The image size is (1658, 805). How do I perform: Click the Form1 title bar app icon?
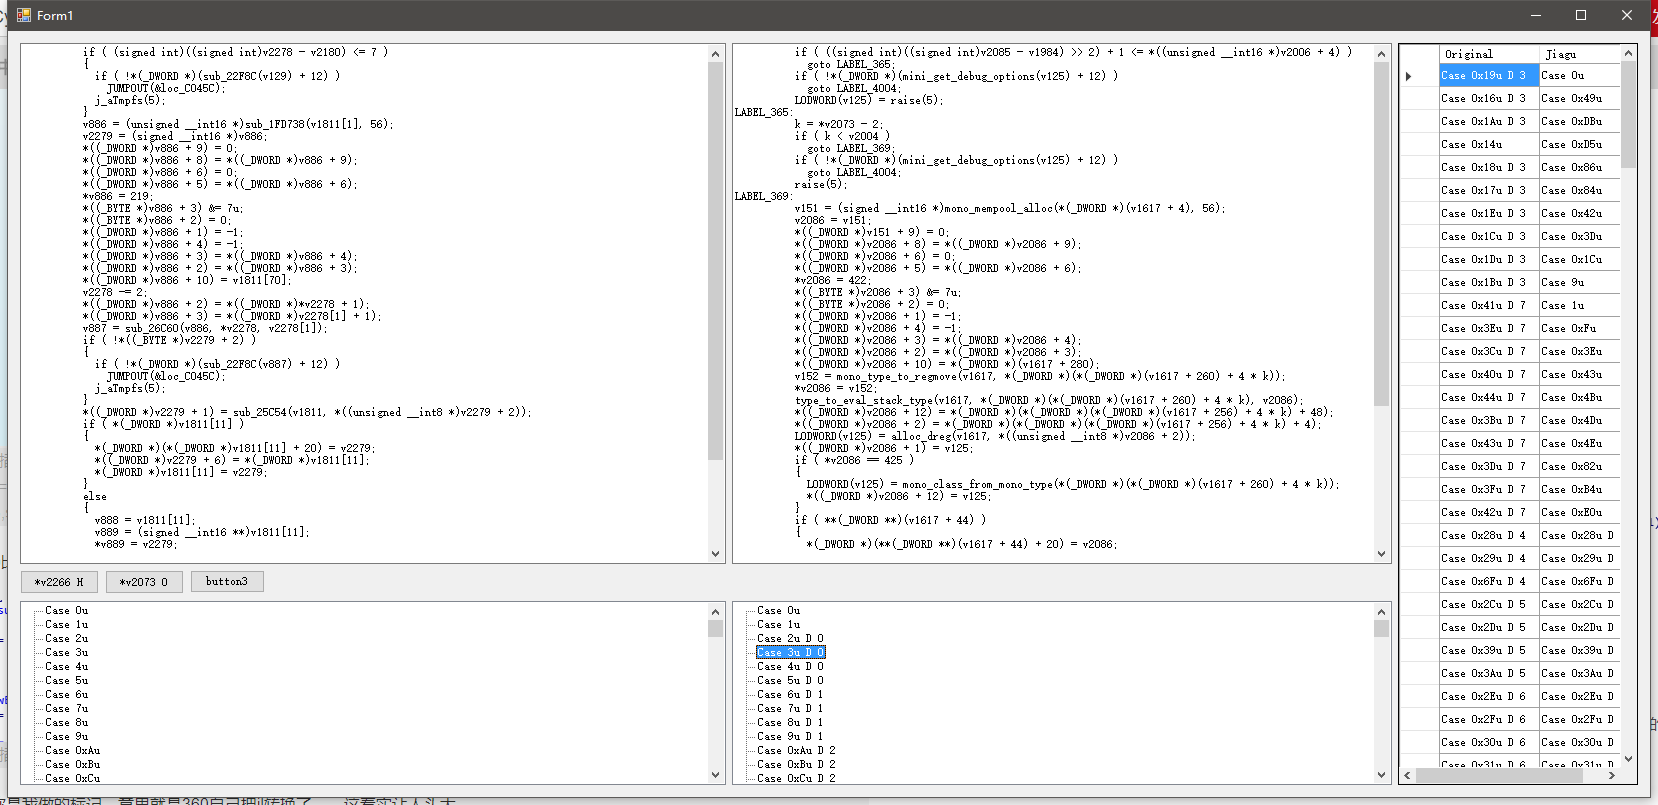tap(24, 15)
